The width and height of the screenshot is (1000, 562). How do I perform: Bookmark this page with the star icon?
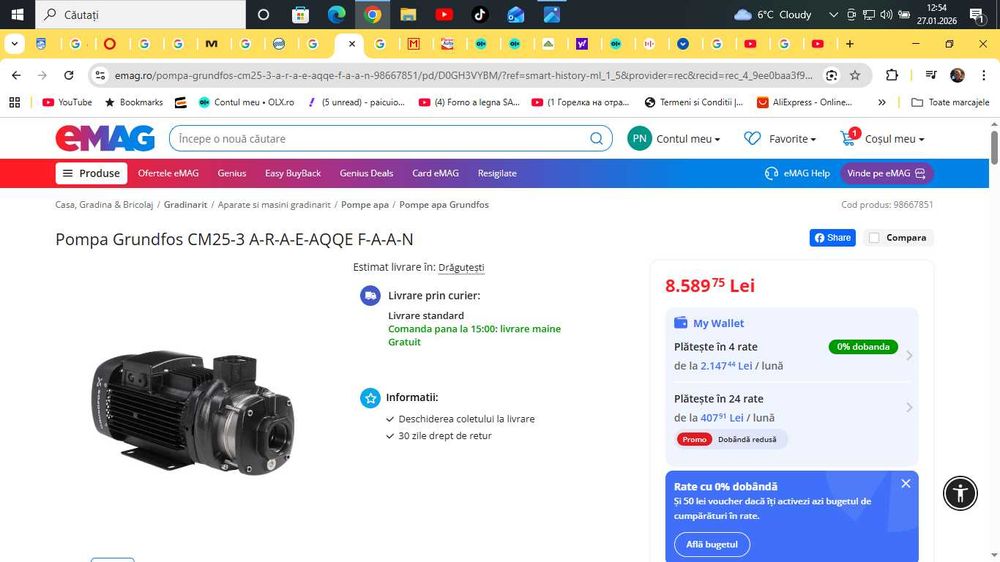[x=855, y=75]
